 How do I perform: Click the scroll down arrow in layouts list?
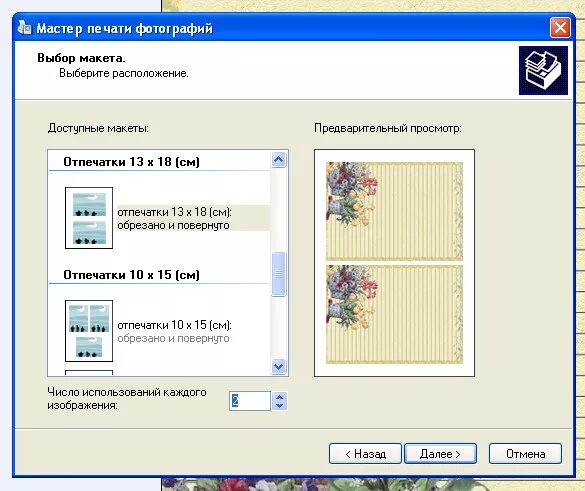279,366
